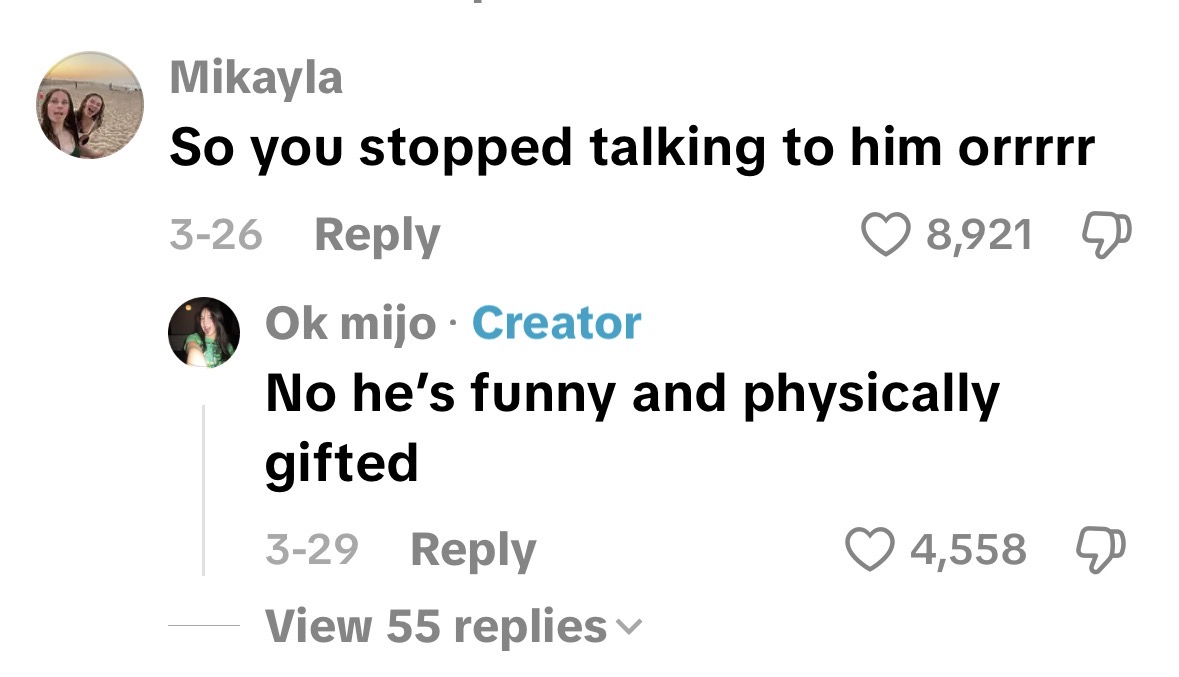
Task: Like Ok mijo's reply with heart icon
Action: [869, 549]
